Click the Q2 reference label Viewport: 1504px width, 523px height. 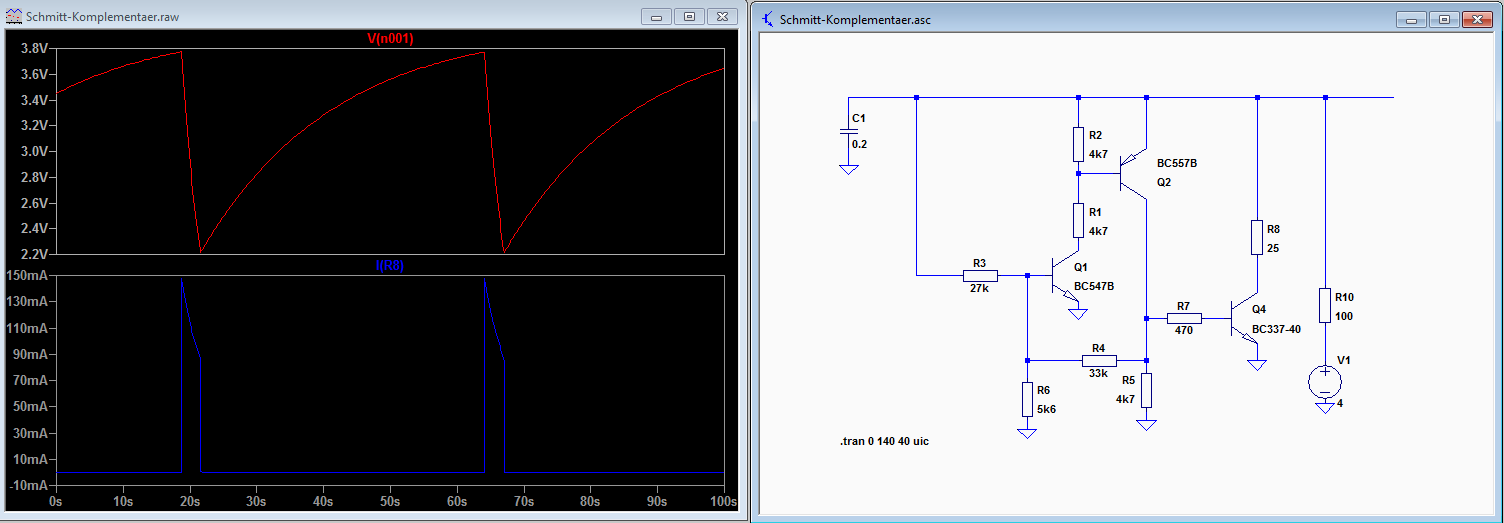pos(1164,182)
